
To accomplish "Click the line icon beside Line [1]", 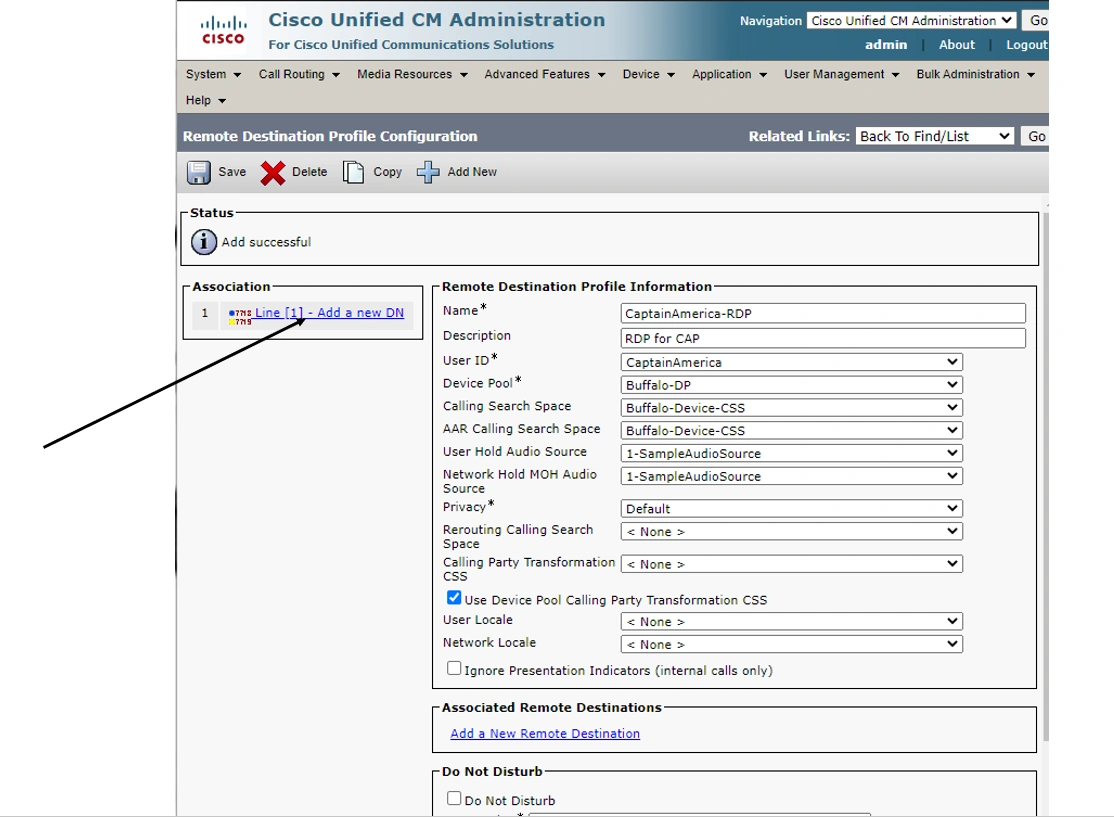I will 240,317.
